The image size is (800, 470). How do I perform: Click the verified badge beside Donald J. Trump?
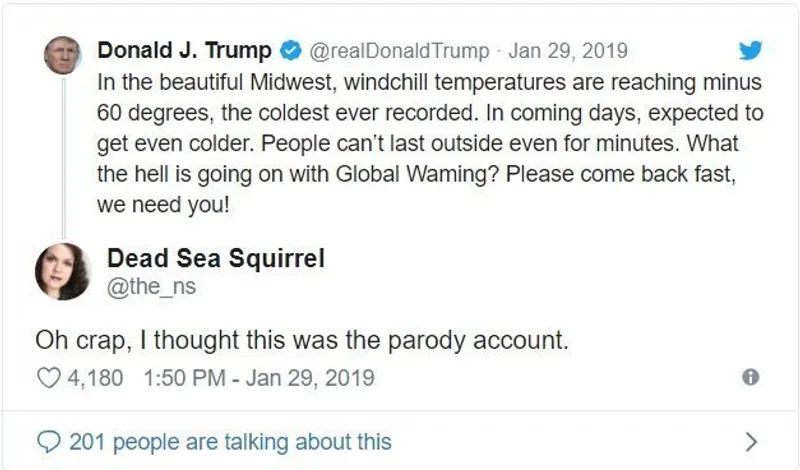point(290,51)
